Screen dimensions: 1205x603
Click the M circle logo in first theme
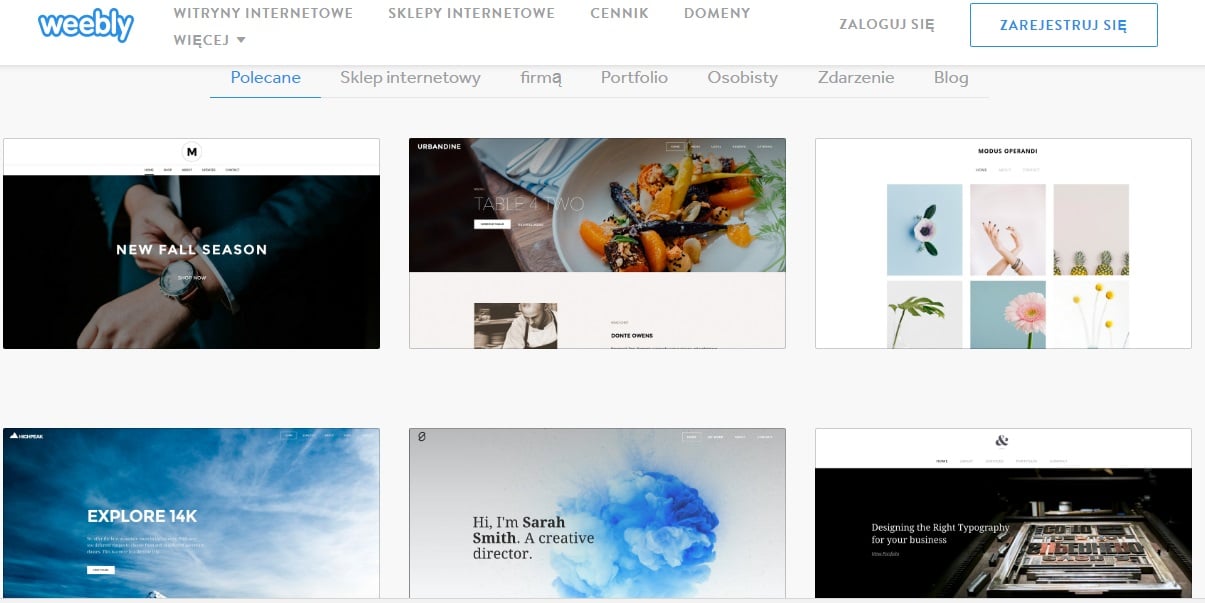click(x=192, y=152)
